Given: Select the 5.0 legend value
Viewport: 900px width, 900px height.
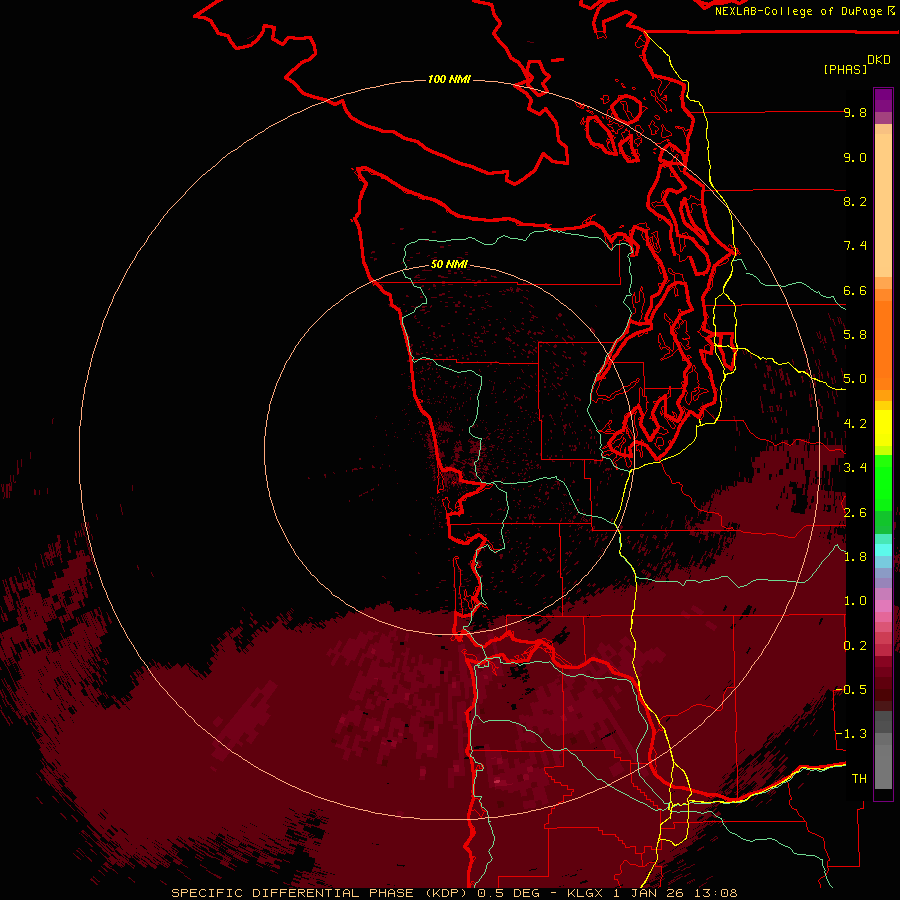Looking at the screenshot, I should [855, 379].
